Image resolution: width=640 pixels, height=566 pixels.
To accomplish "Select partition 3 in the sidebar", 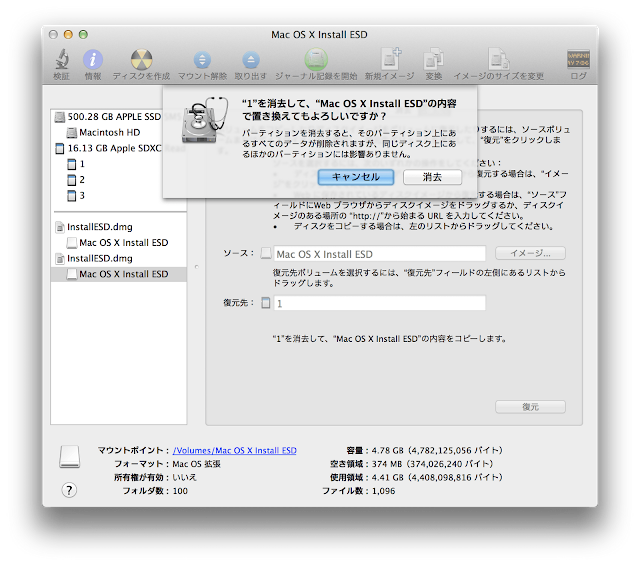I will tap(76, 196).
